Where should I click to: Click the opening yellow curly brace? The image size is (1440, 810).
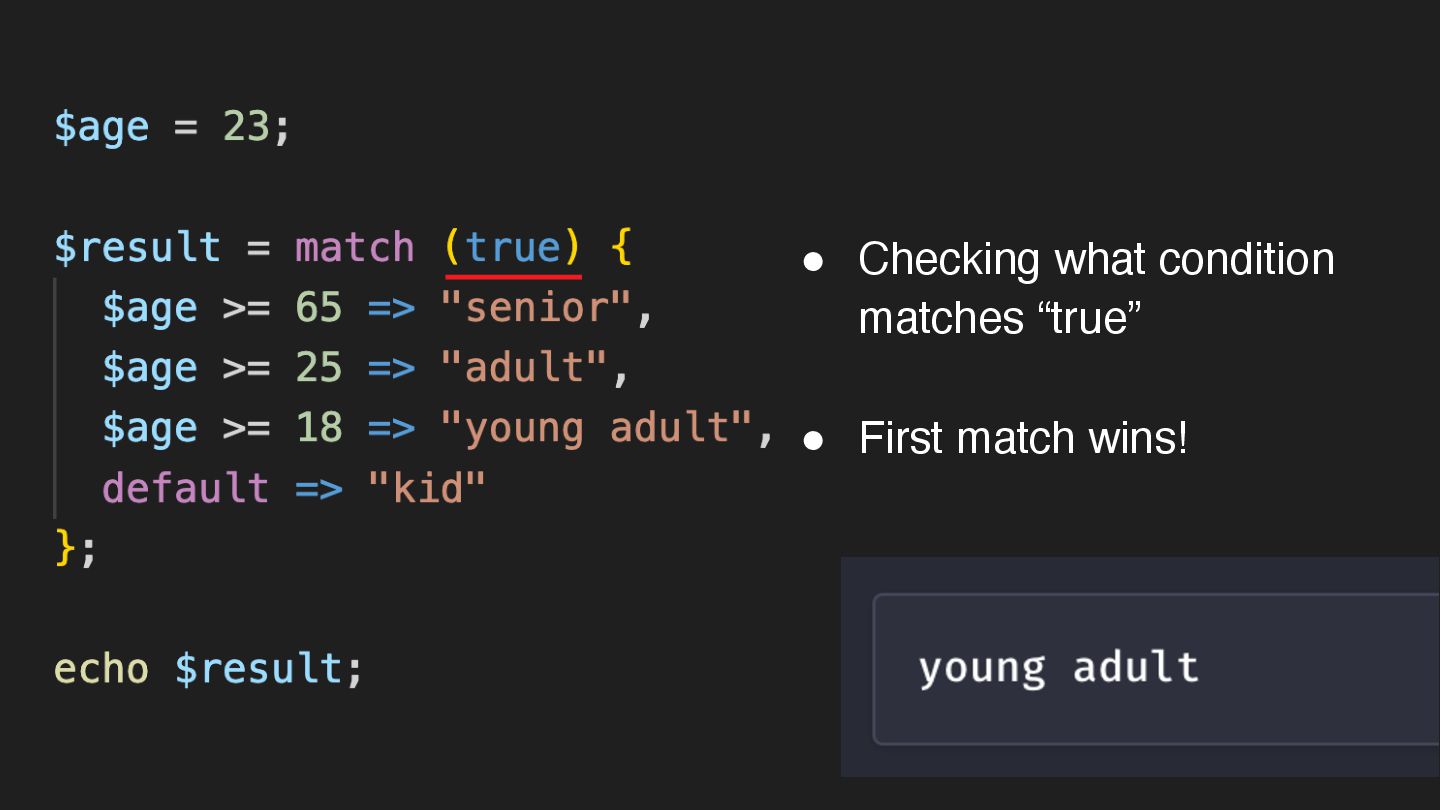tap(621, 248)
